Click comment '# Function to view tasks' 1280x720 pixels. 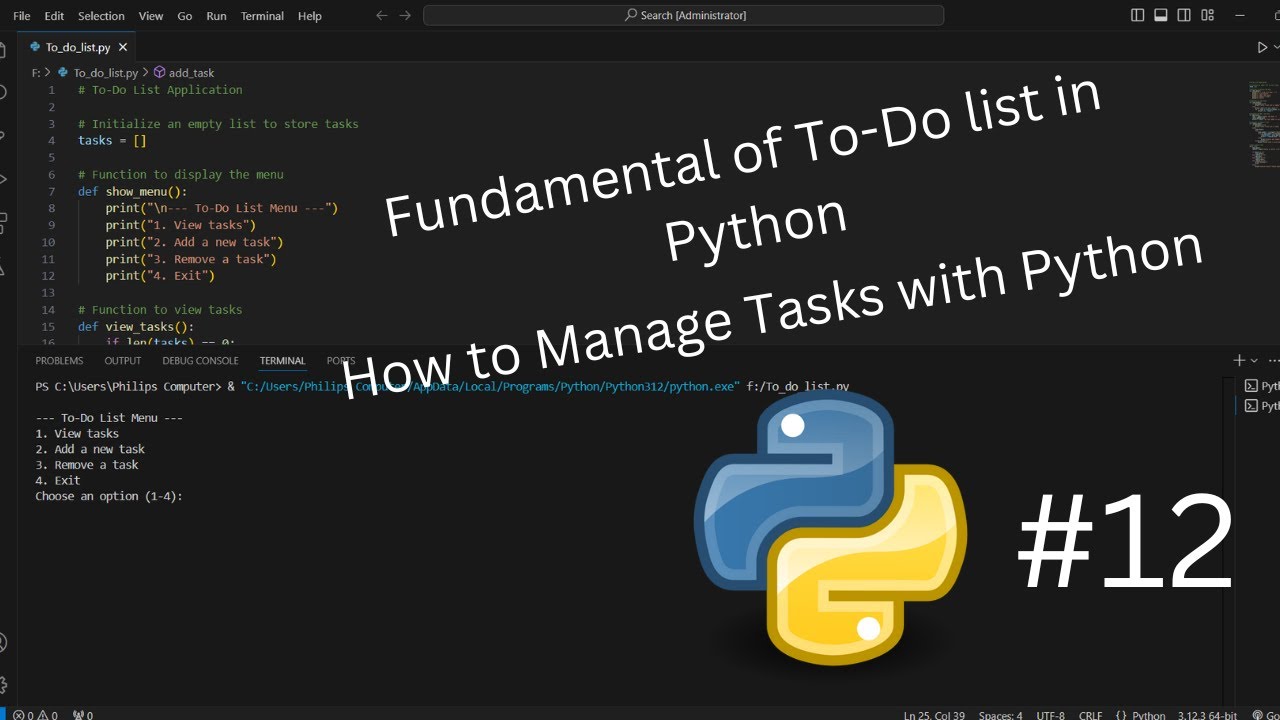(x=160, y=309)
